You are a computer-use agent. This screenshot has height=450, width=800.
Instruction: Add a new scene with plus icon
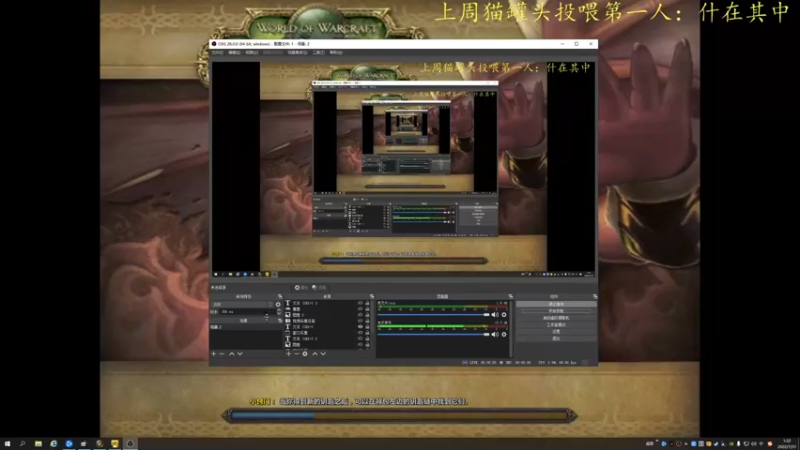pos(214,354)
